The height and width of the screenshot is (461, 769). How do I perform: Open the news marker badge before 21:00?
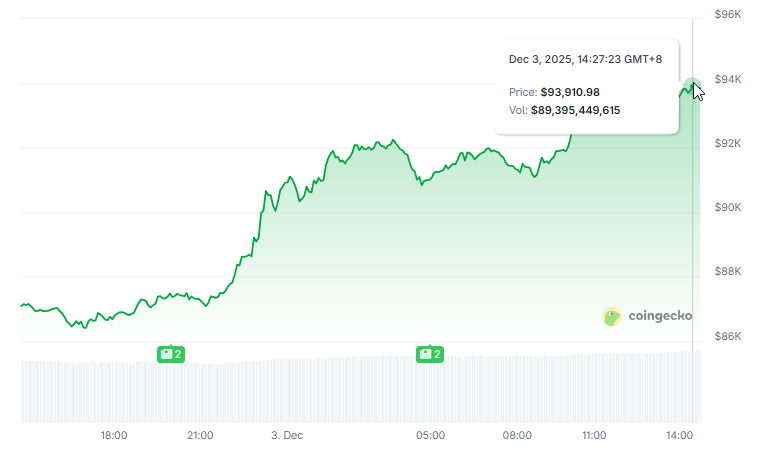[171, 354]
